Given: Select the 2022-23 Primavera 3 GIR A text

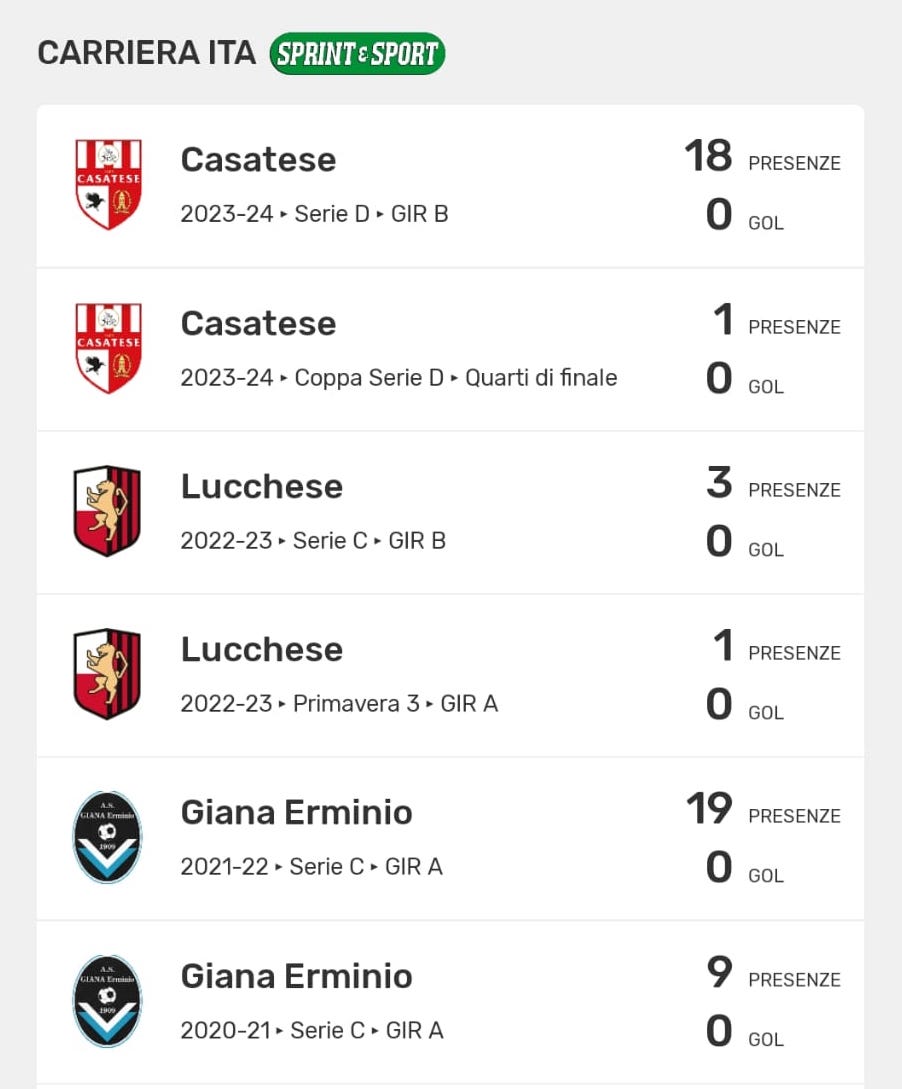Looking at the screenshot, I should (339, 704).
